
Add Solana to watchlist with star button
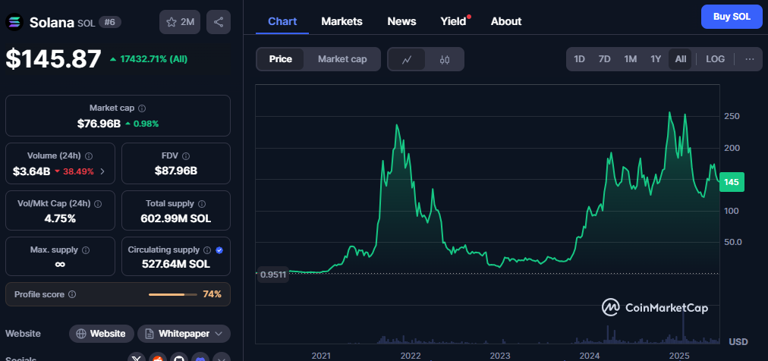coord(180,22)
